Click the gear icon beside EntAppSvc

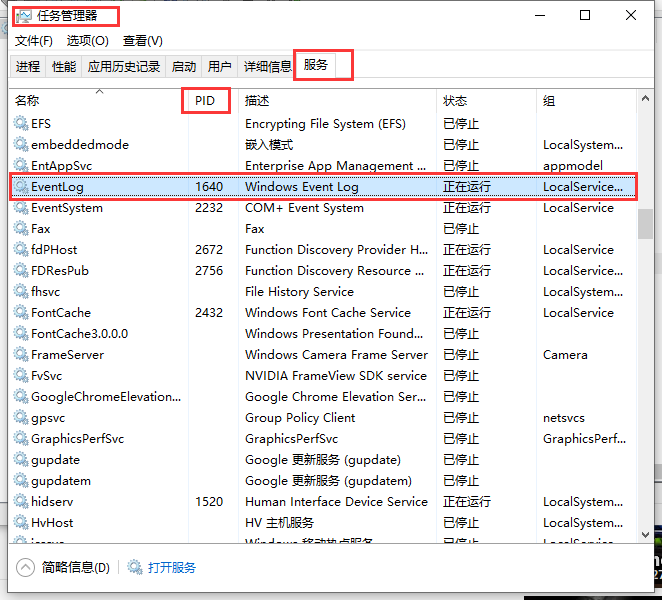(21, 165)
